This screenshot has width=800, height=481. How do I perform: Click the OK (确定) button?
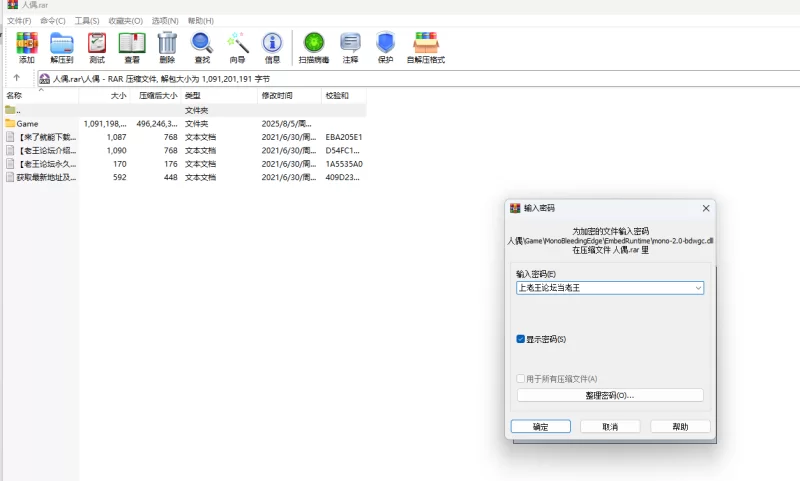pos(541,426)
